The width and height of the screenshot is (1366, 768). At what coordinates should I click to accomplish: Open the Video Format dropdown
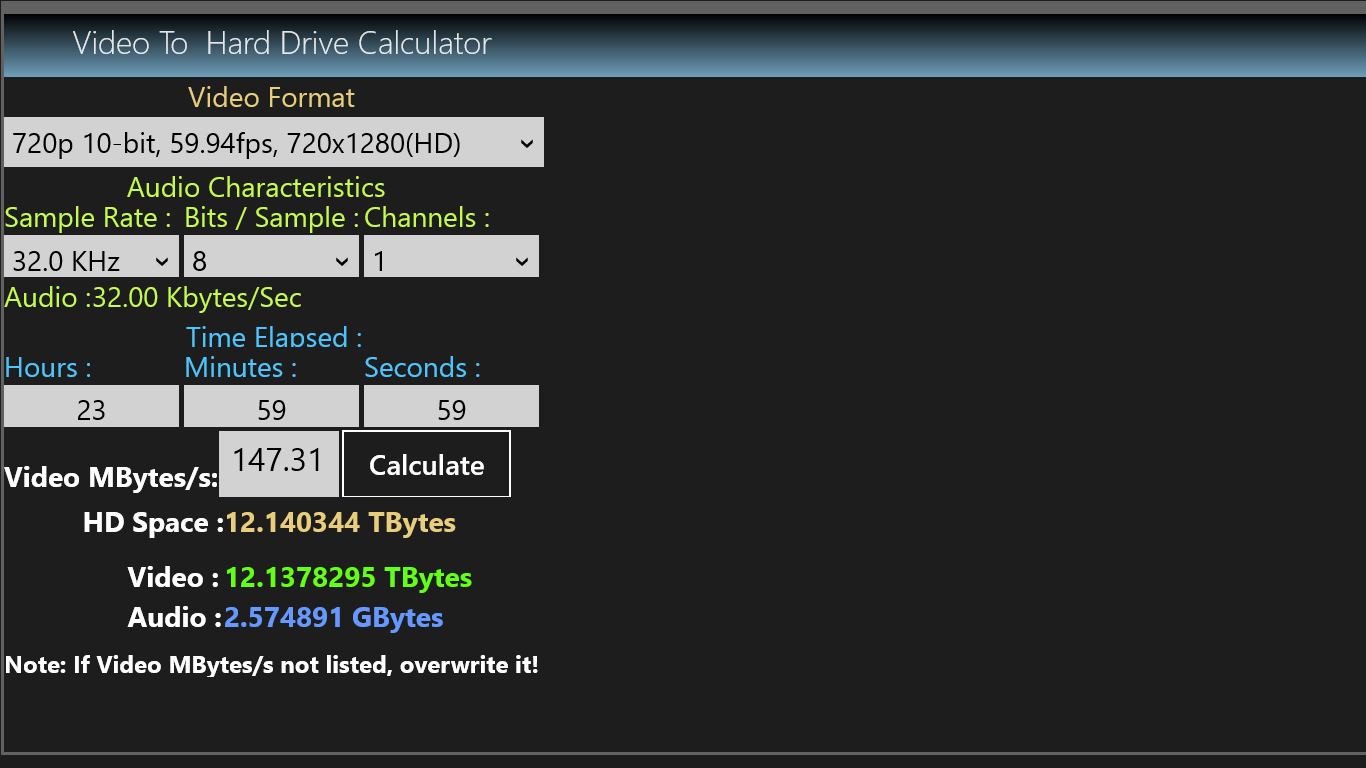273,143
